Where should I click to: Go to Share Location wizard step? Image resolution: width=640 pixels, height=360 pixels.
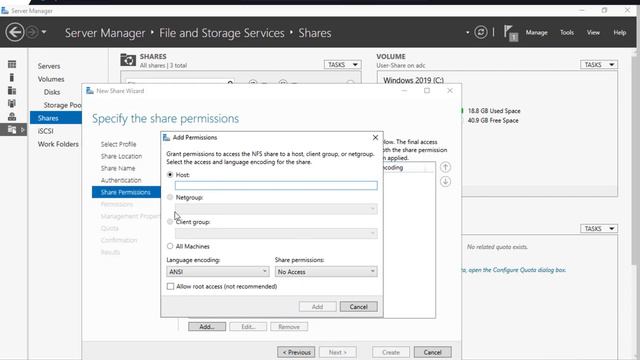tap(121, 156)
